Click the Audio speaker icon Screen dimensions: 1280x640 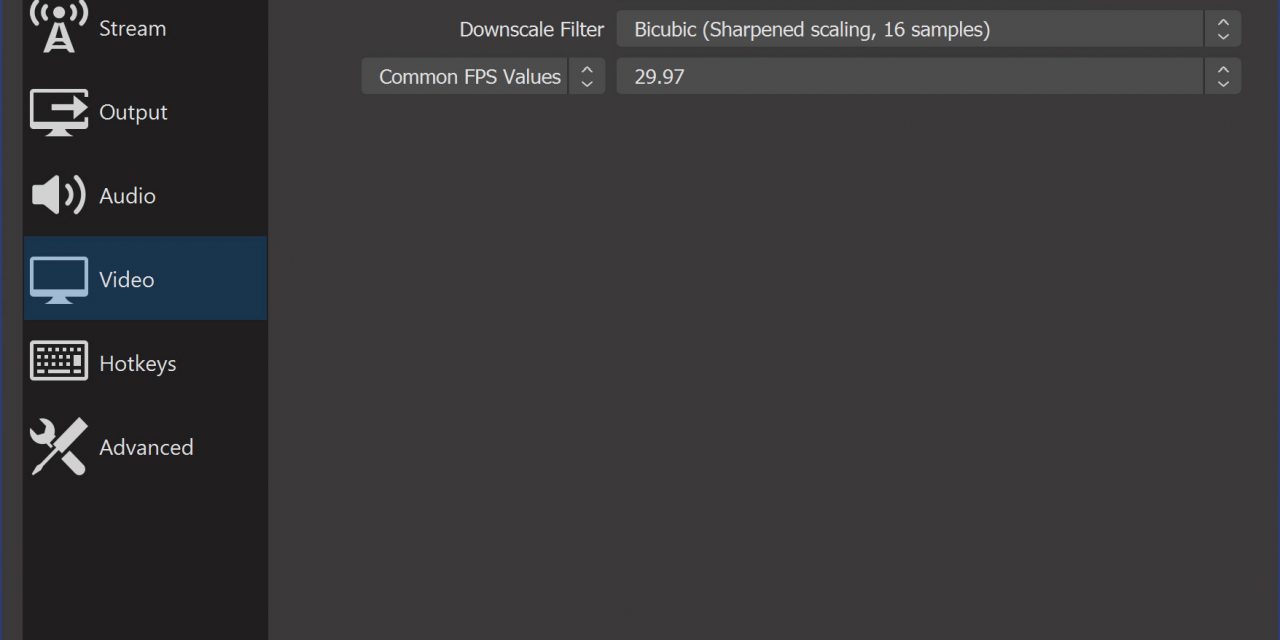pos(59,195)
